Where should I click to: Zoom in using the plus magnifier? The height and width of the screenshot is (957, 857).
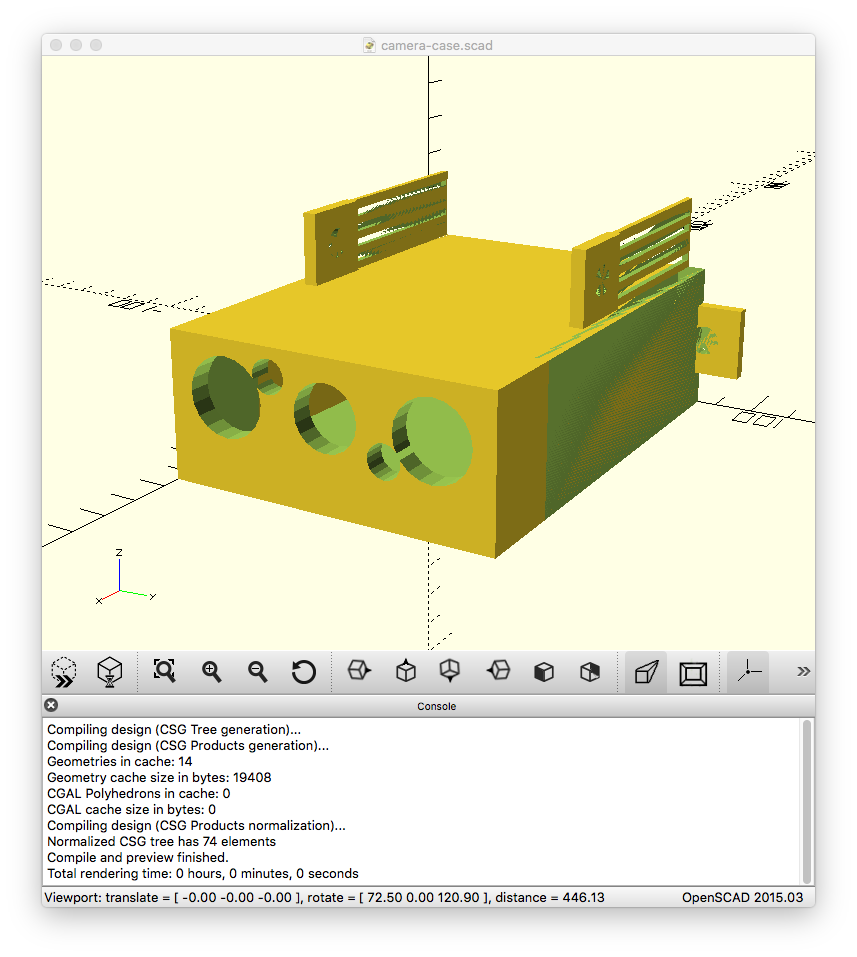click(211, 671)
